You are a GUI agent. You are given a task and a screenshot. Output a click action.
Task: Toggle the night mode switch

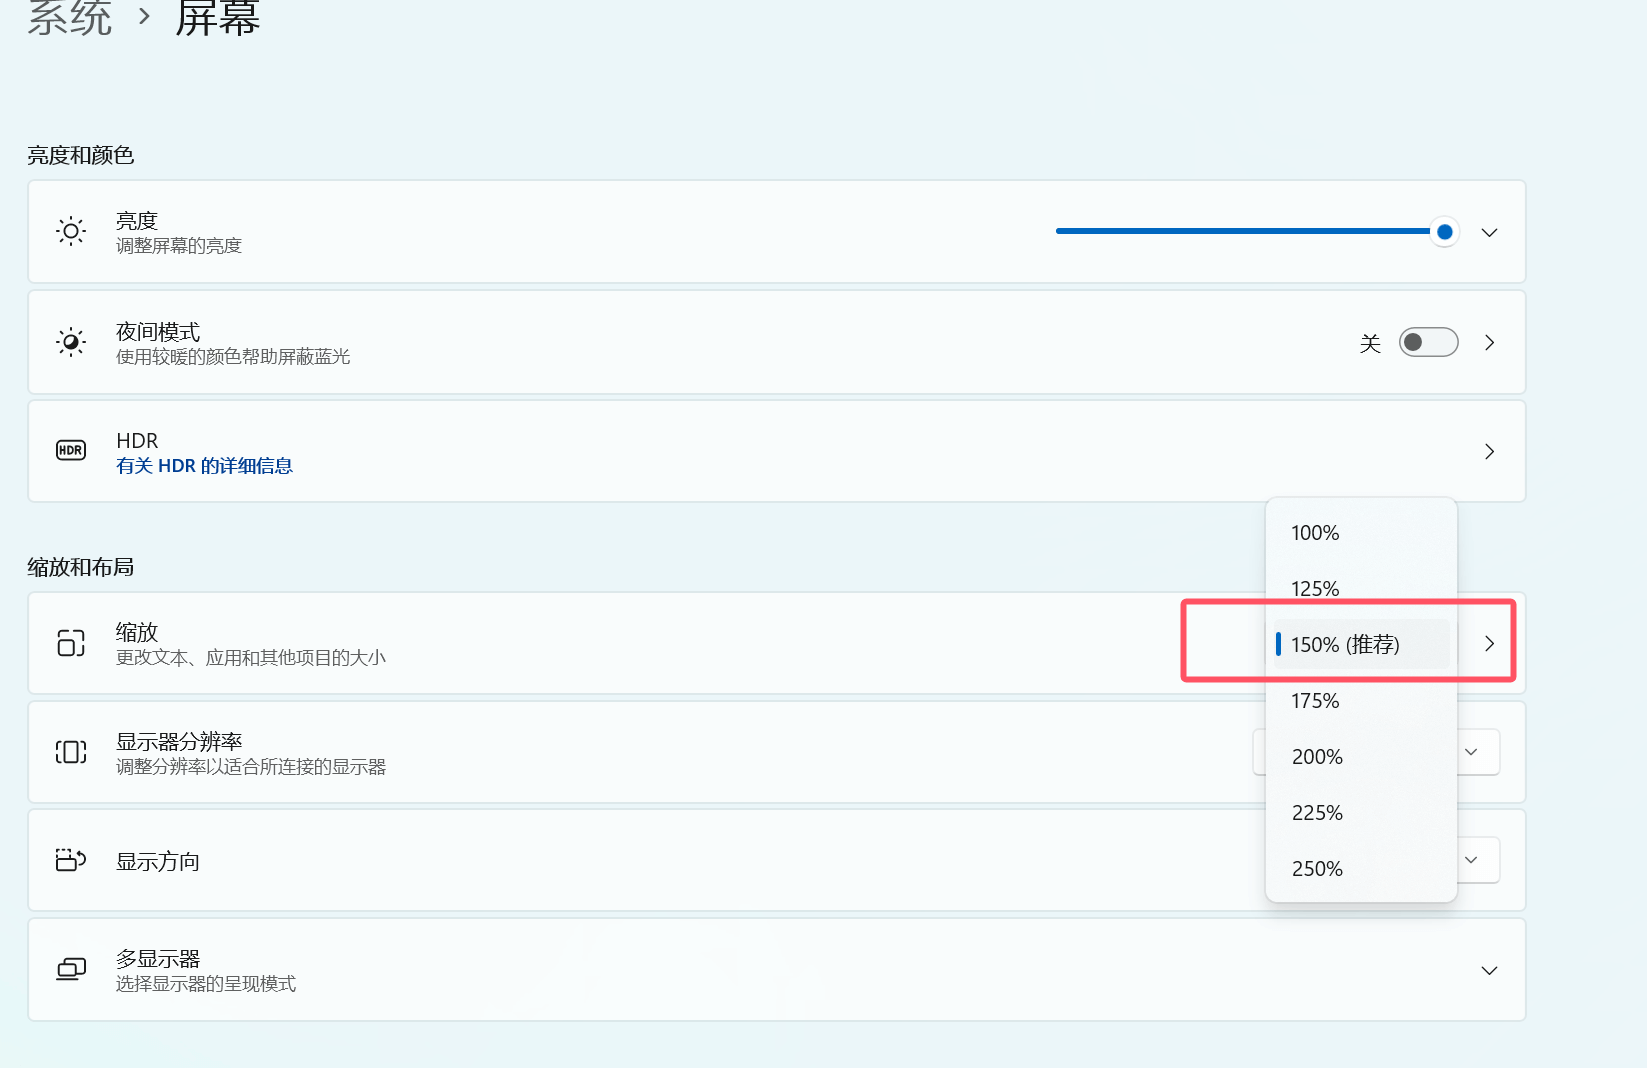[x=1428, y=342]
